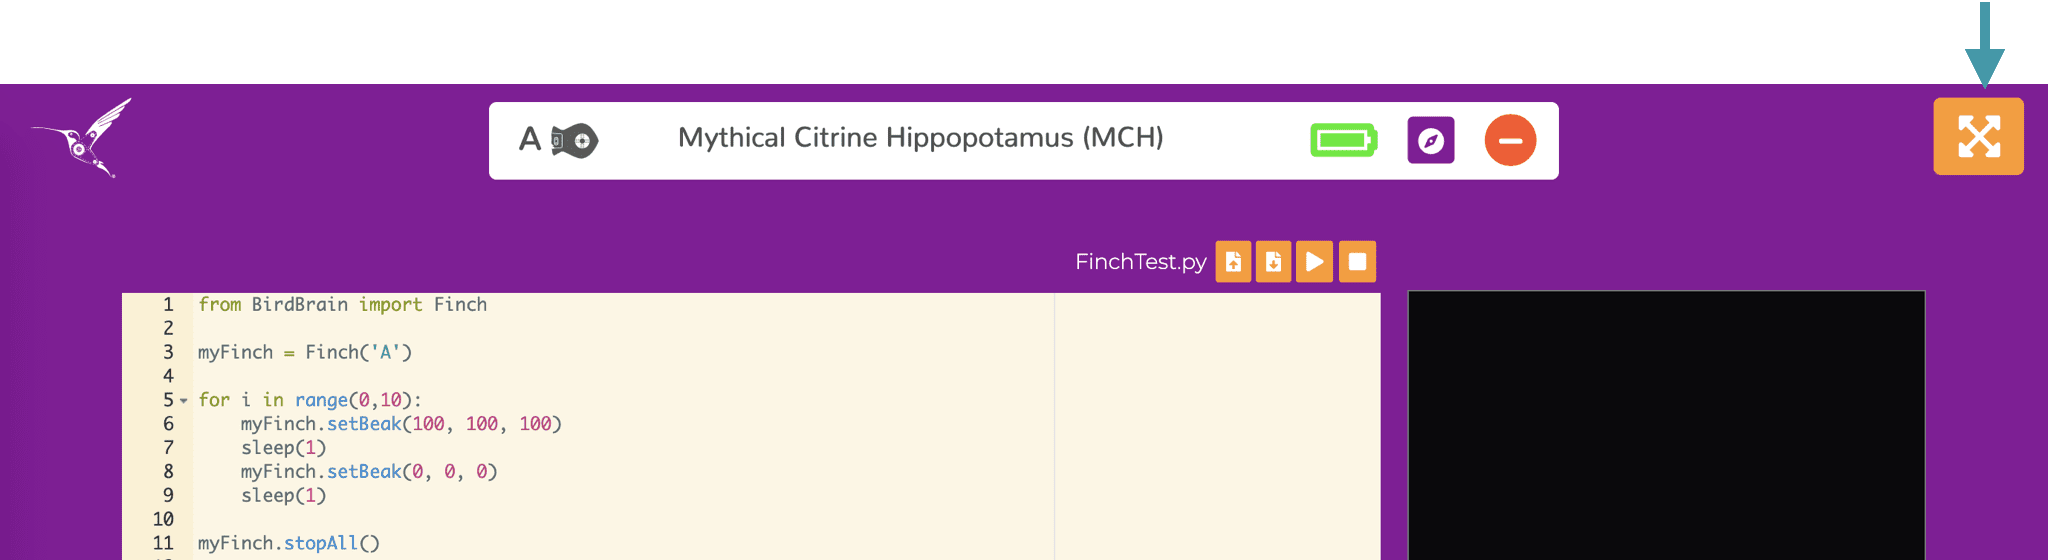Click the download file icon
The image size is (2048, 560).
[x=1273, y=262]
